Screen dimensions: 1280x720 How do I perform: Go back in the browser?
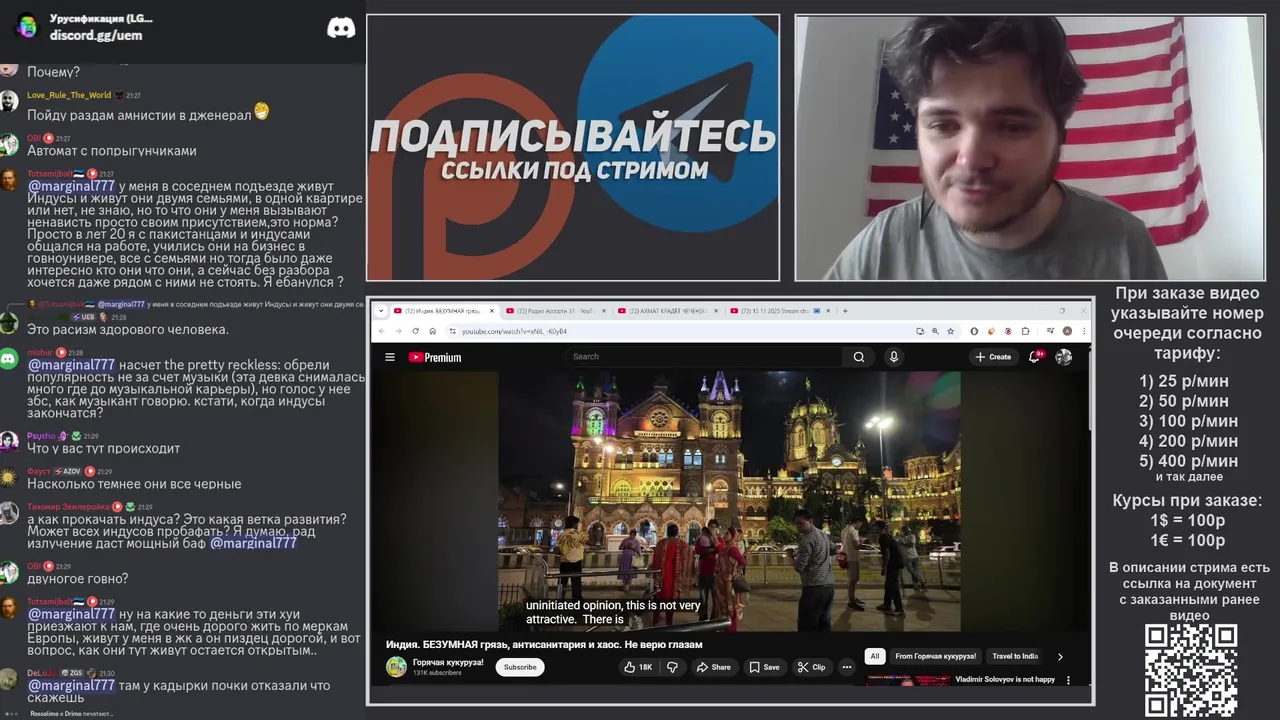pyautogui.click(x=381, y=331)
